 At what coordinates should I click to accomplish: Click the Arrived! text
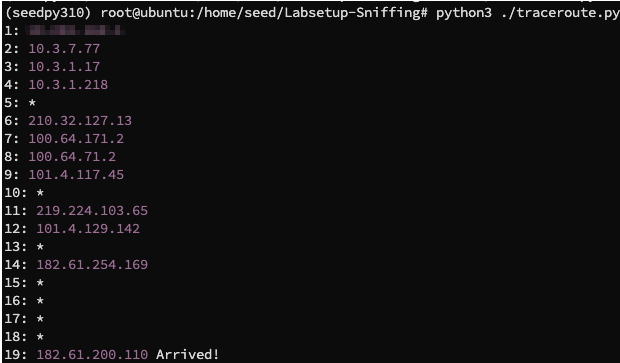point(187,355)
